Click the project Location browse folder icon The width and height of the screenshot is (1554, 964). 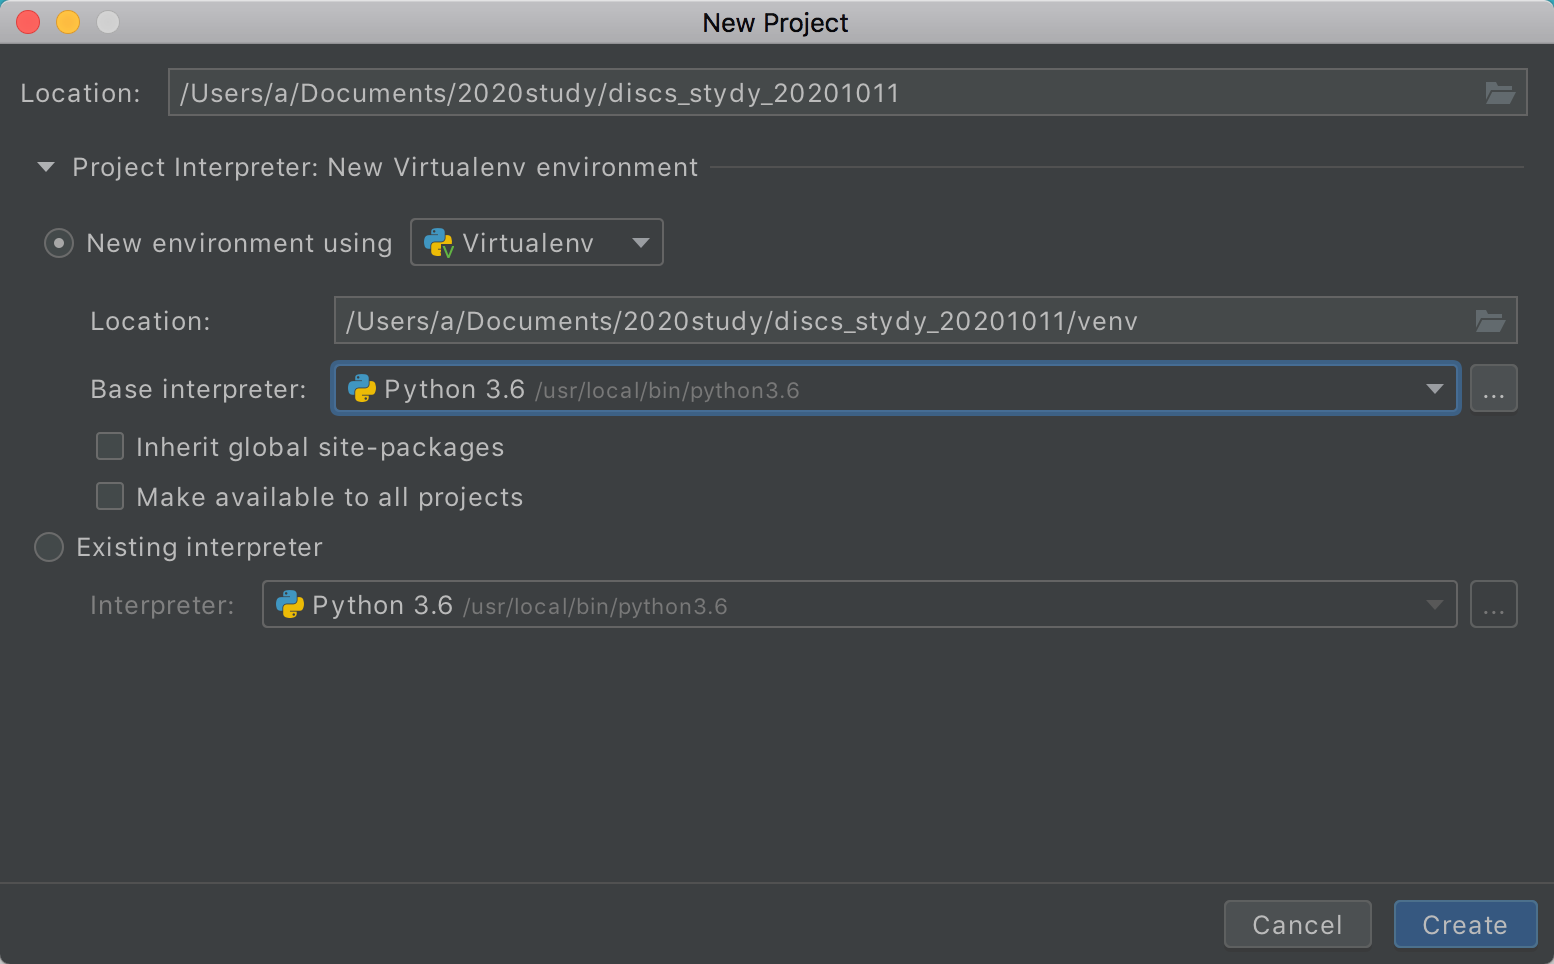1499,93
